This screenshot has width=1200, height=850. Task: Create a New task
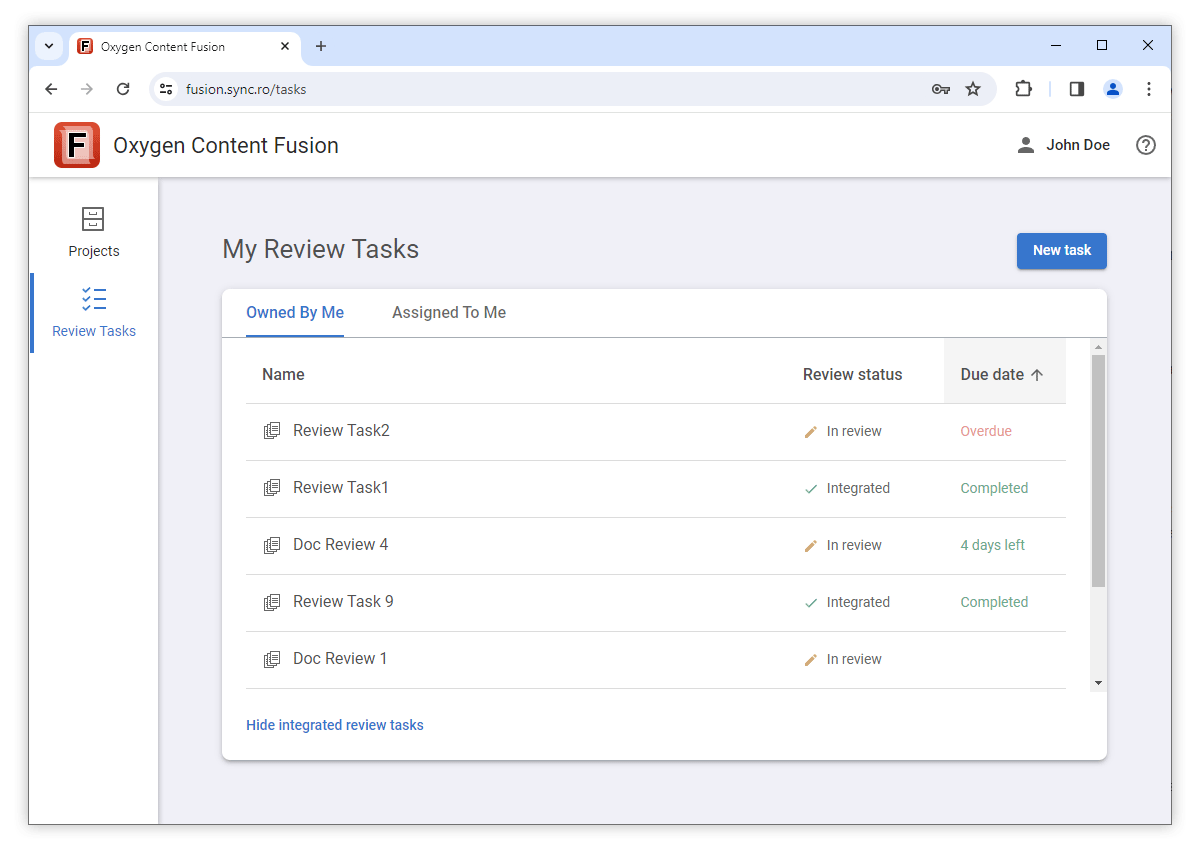click(1061, 251)
